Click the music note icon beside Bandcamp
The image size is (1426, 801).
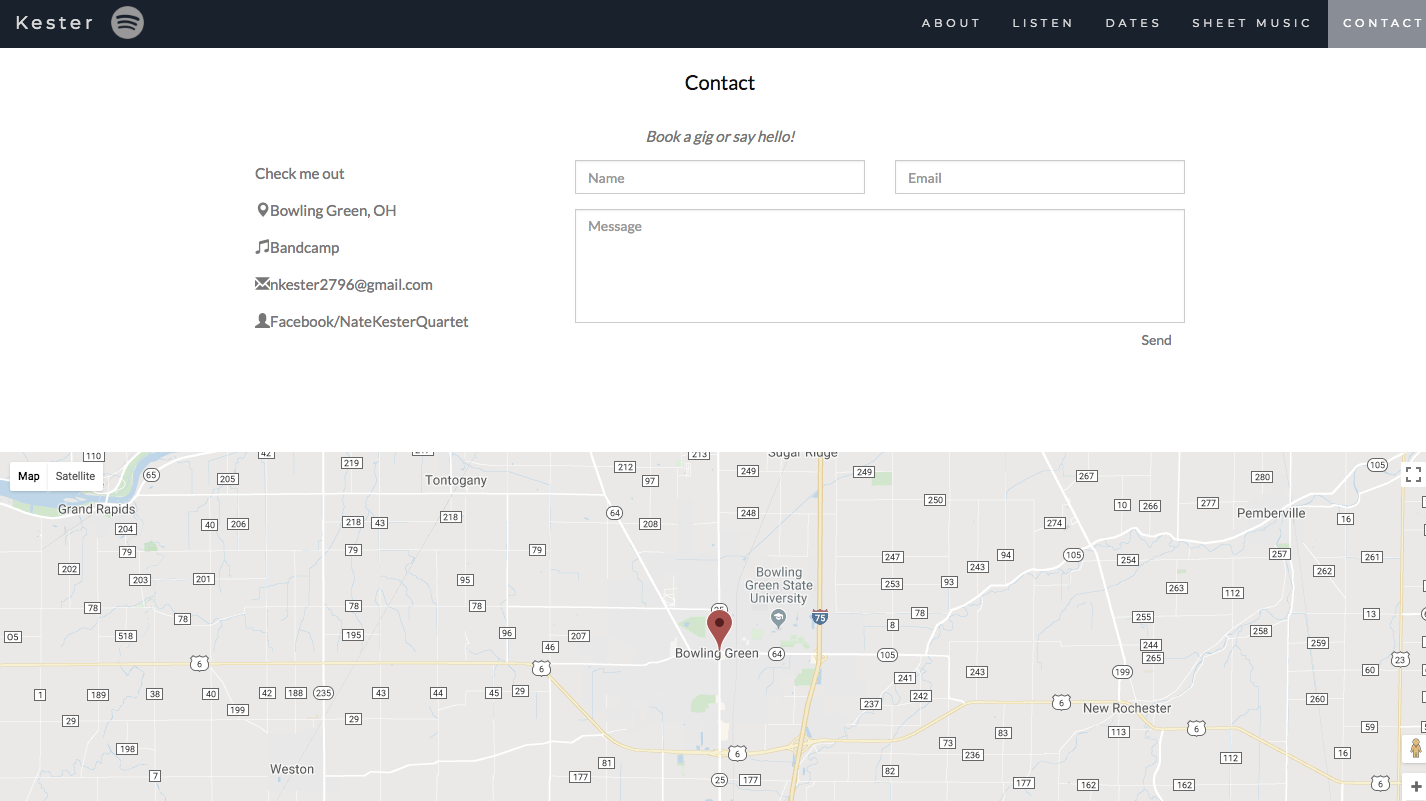[262, 247]
